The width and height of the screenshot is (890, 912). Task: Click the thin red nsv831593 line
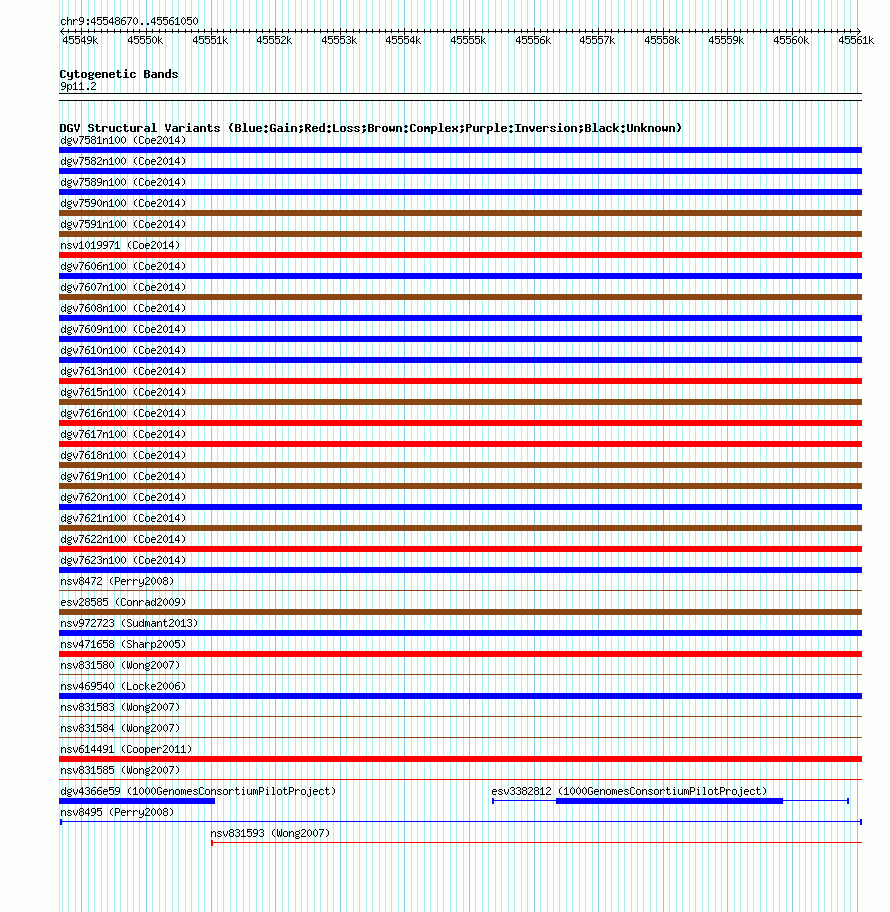pyautogui.click(x=536, y=843)
